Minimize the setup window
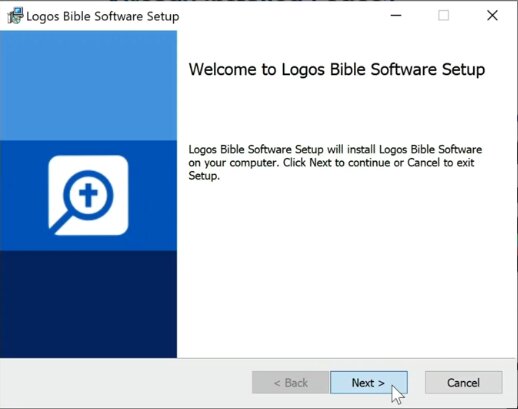This screenshot has width=518, height=409. [396, 15]
